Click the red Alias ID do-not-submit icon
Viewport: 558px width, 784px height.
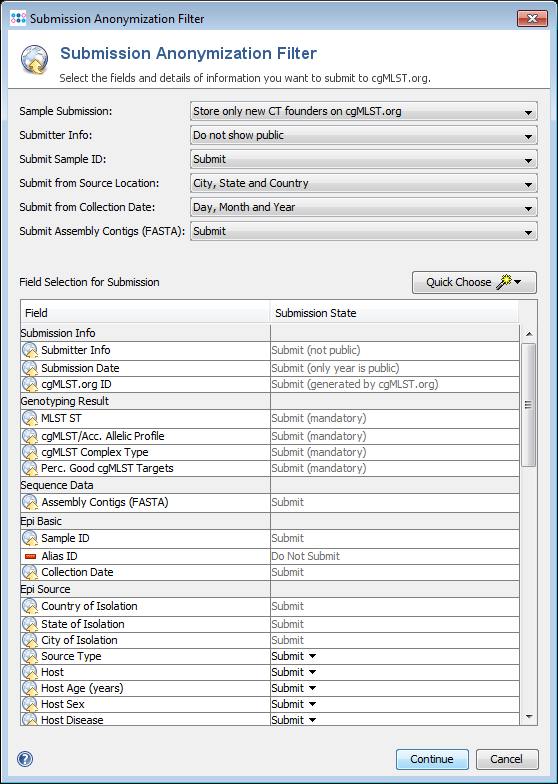click(x=30, y=556)
